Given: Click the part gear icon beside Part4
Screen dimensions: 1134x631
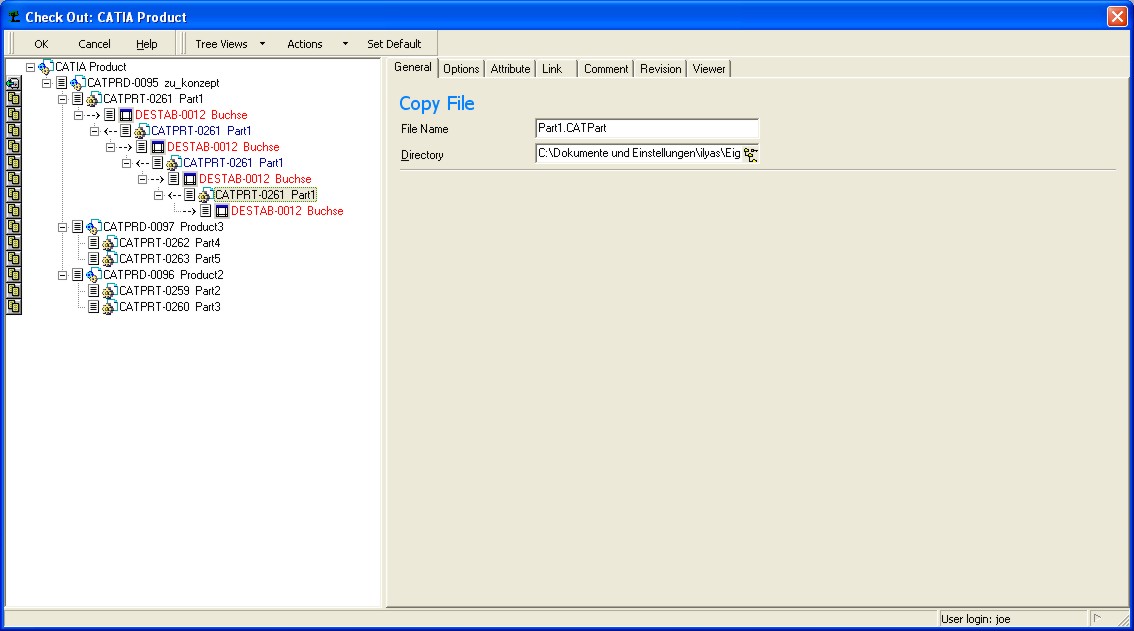Looking at the screenshot, I should tap(109, 243).
